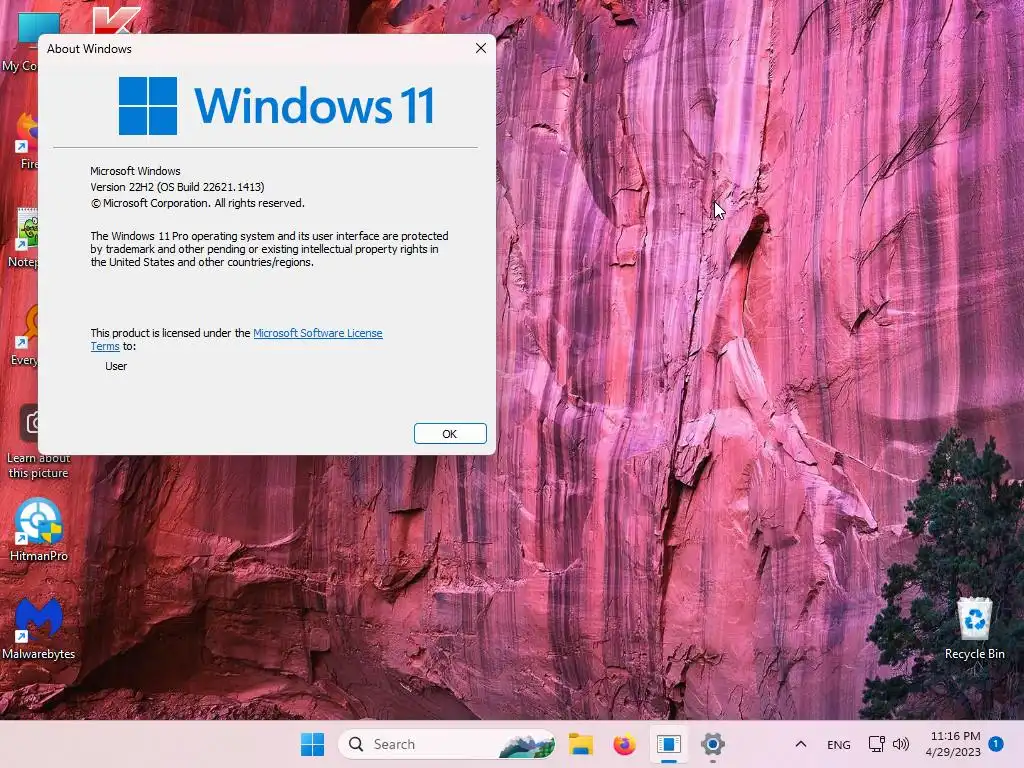Expand the hidden system tray icons chevron
1024x768 pixels.
click(x=801, y=744)
